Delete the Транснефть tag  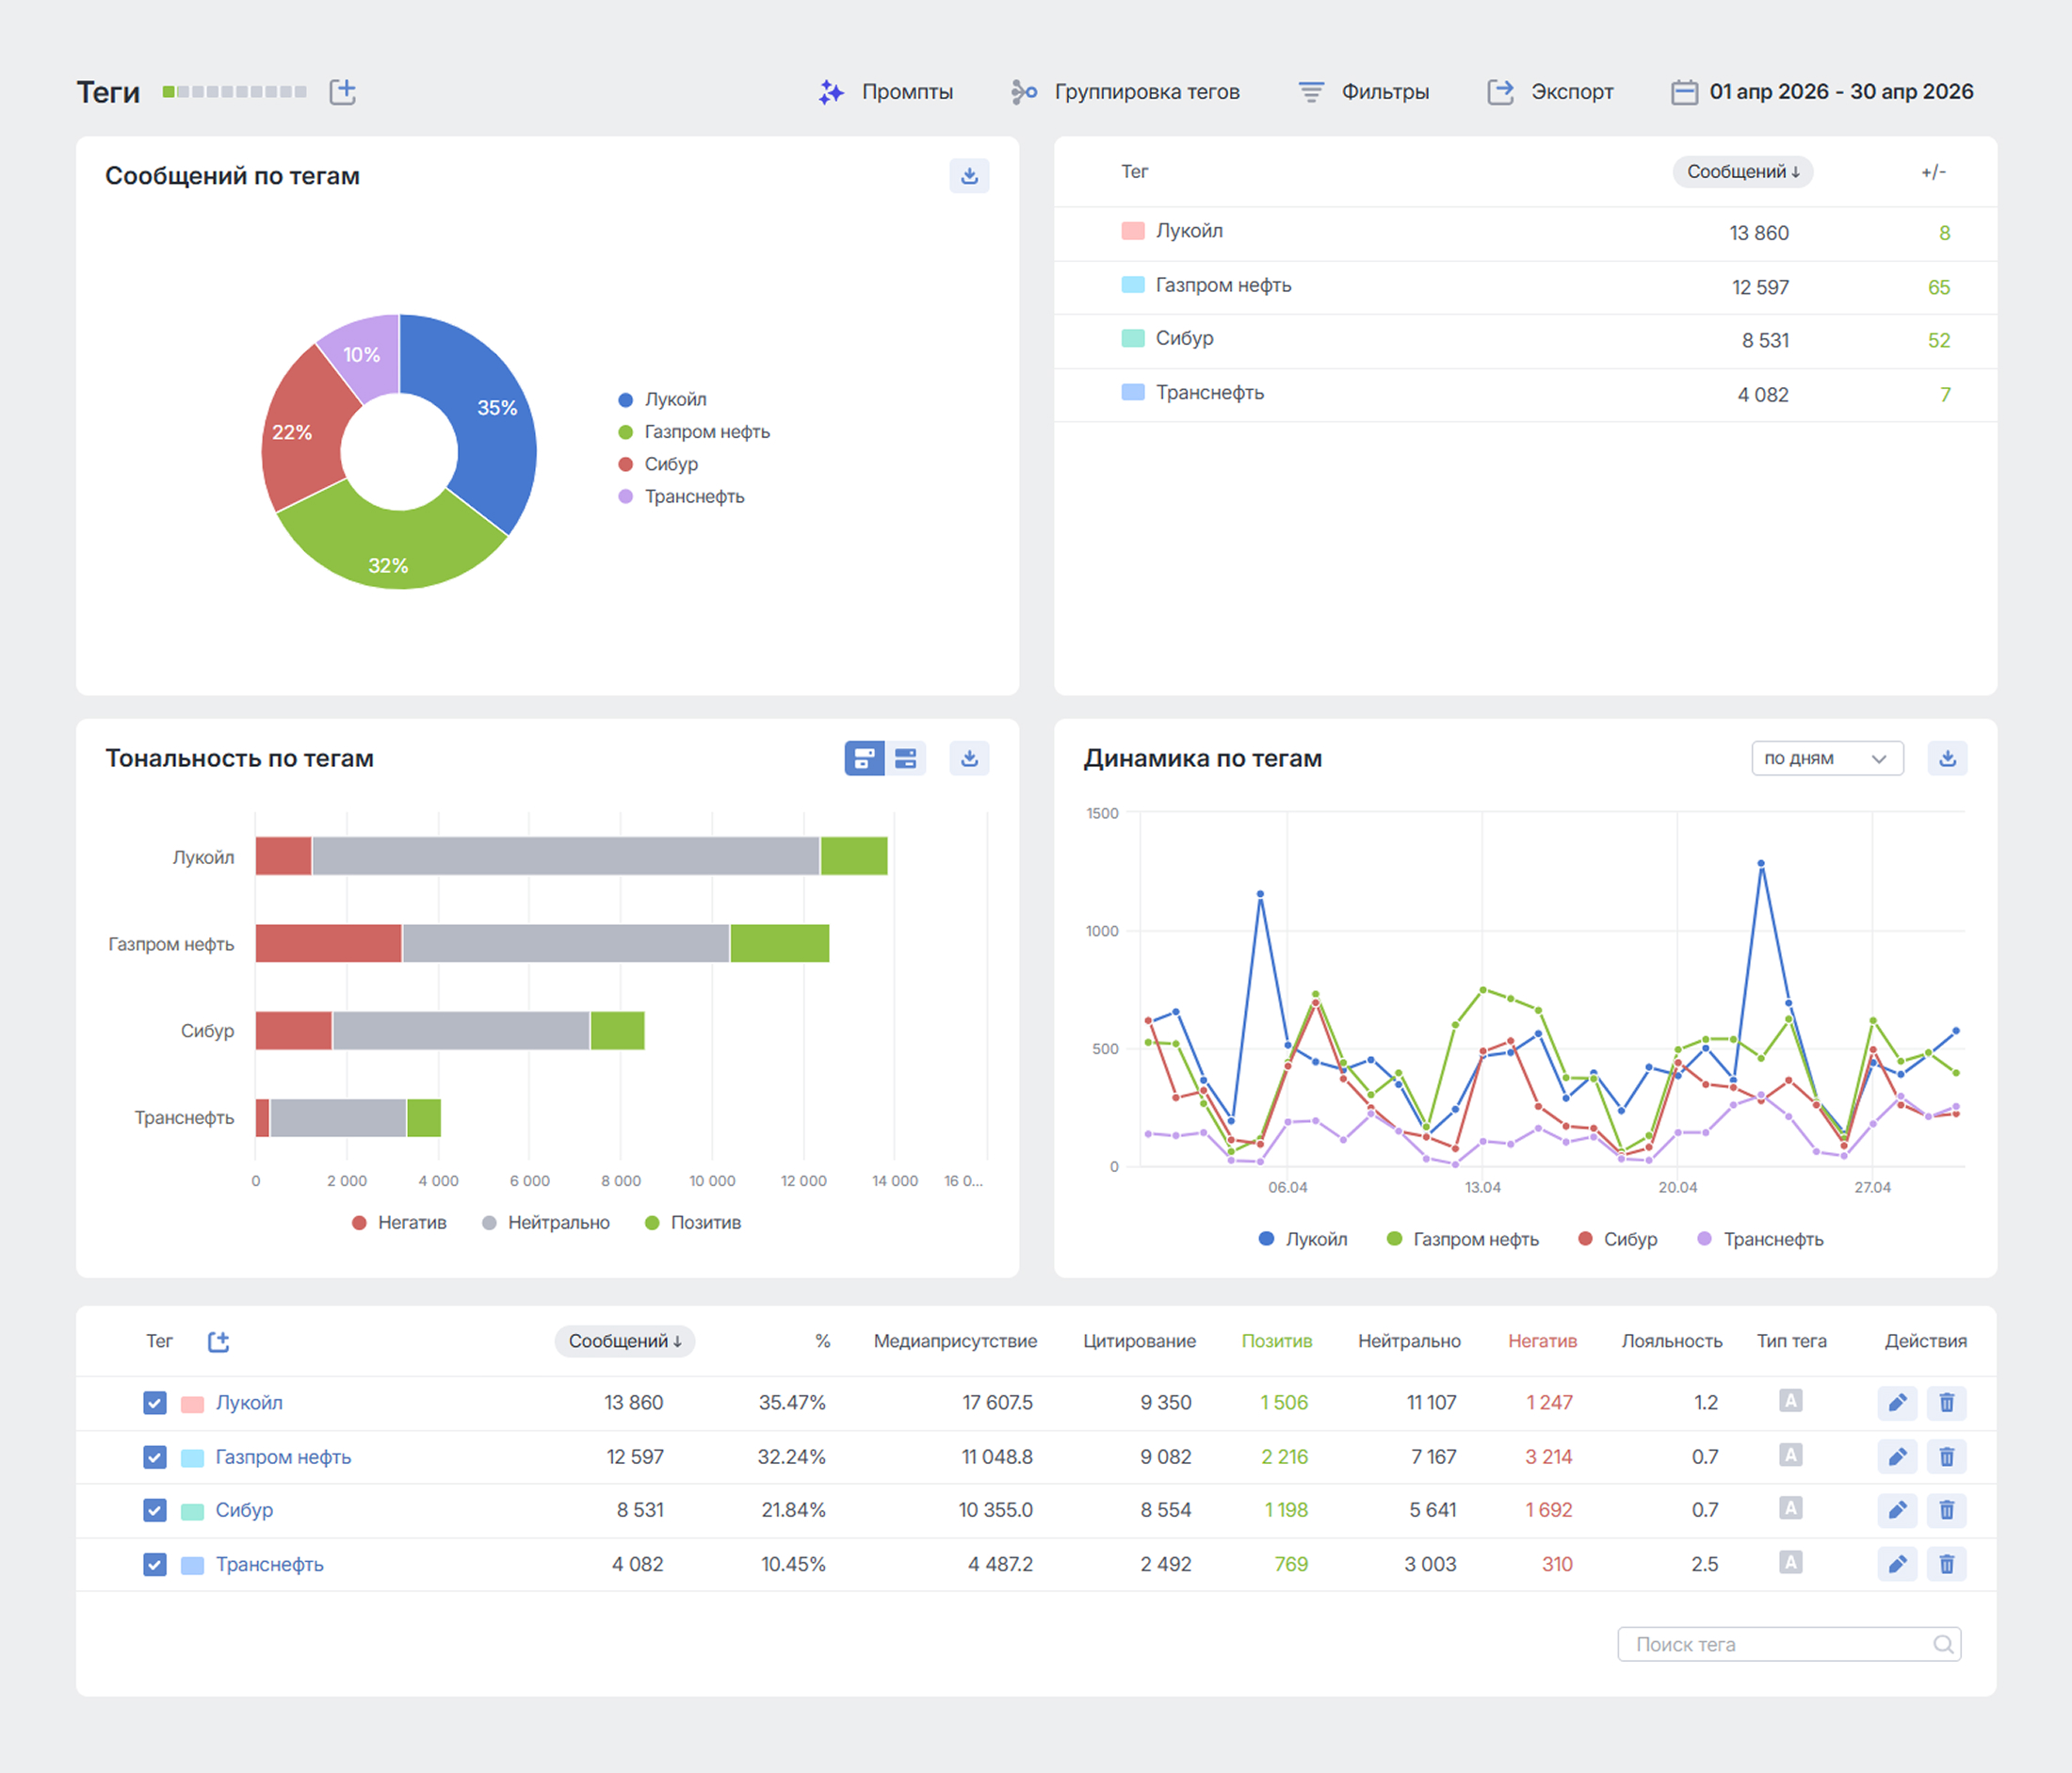click(1947, 1564)
